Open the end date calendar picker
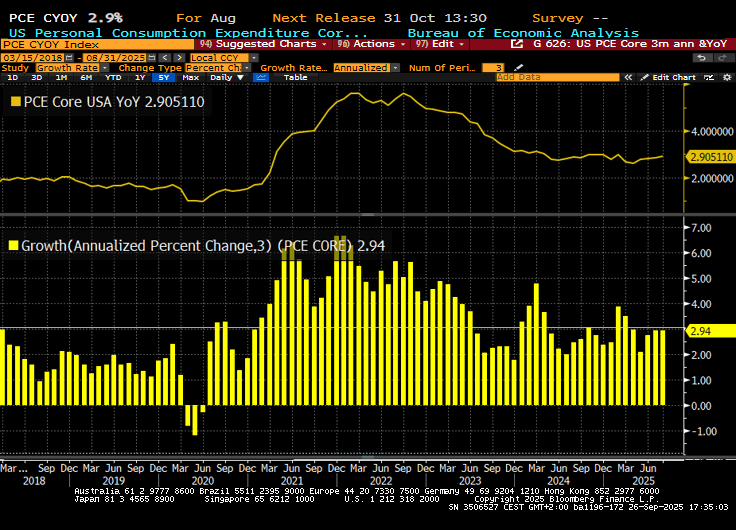 point(150,57)
